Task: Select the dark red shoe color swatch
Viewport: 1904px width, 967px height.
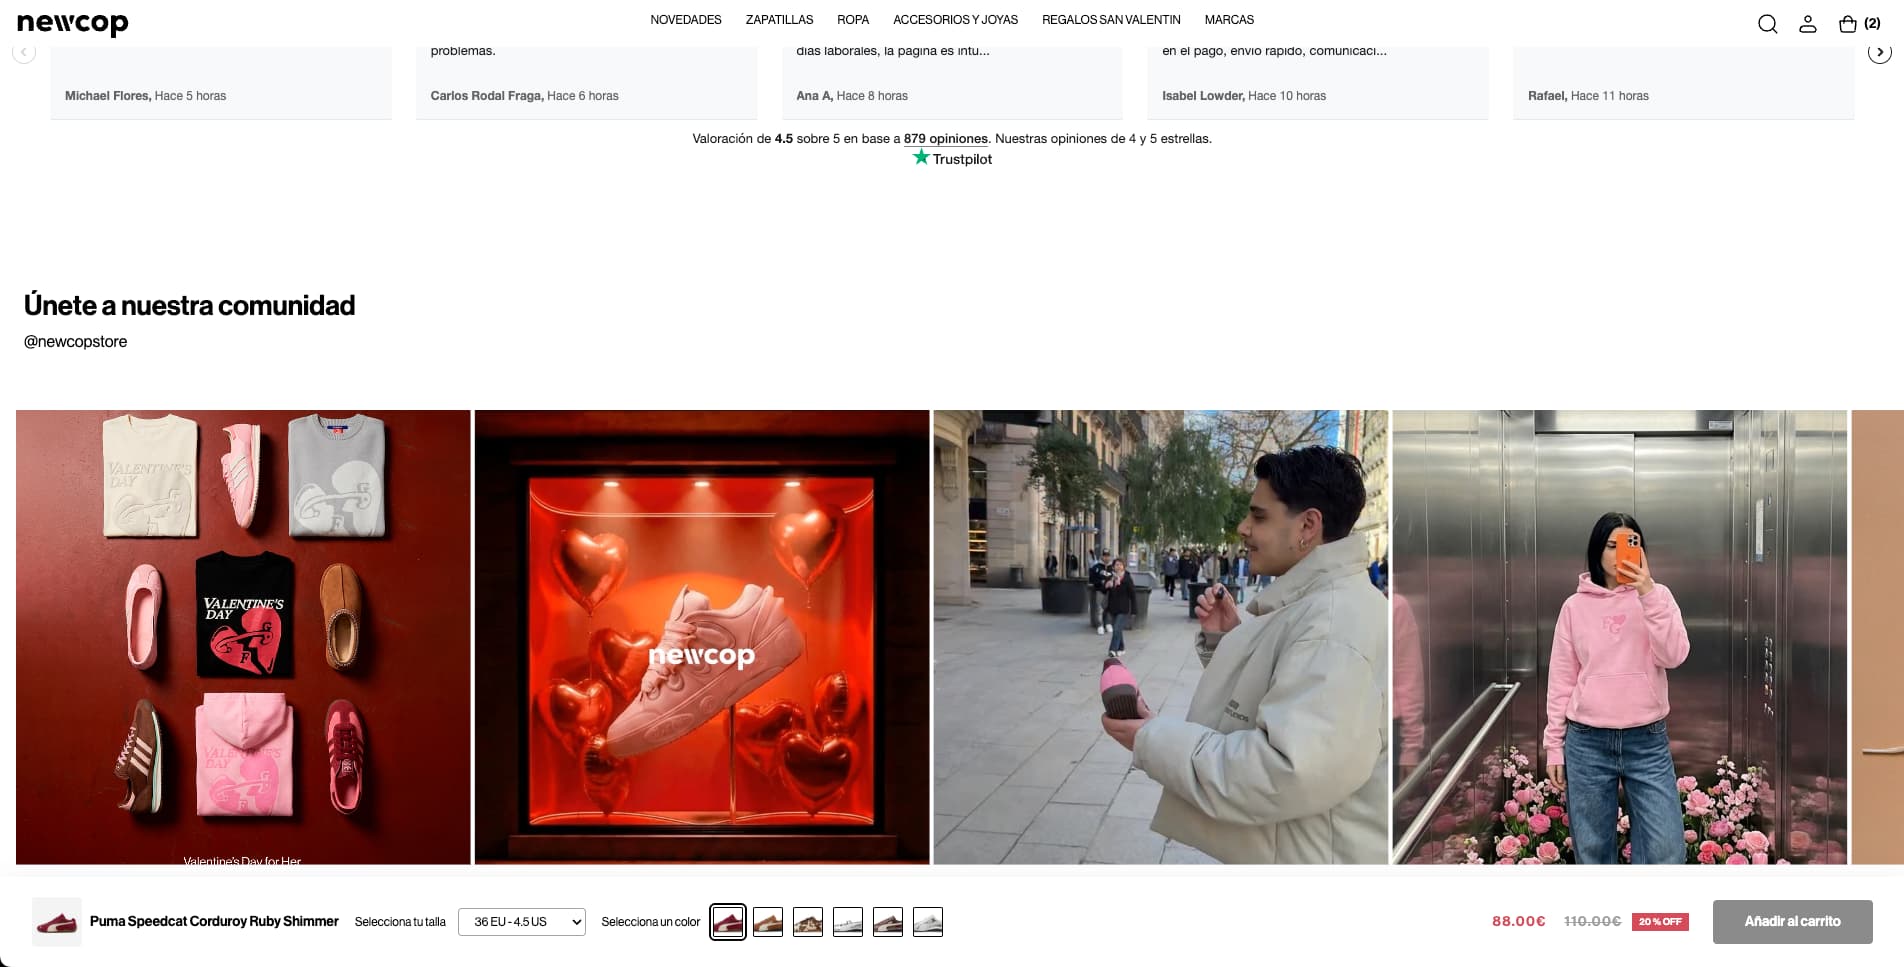Action: click(728, 921)
